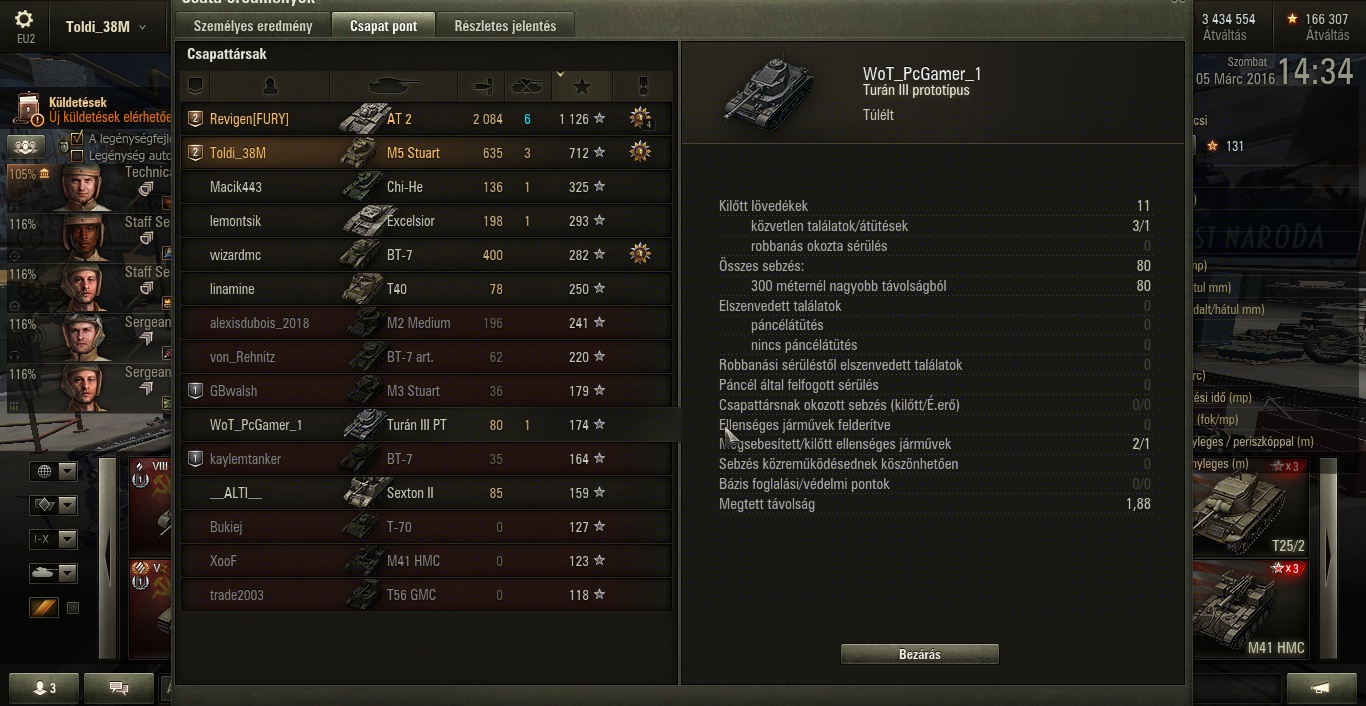This screenshot has width=1366, height=706.
Task: Open contacts list showing 3 friends
Action: point(45,688)
